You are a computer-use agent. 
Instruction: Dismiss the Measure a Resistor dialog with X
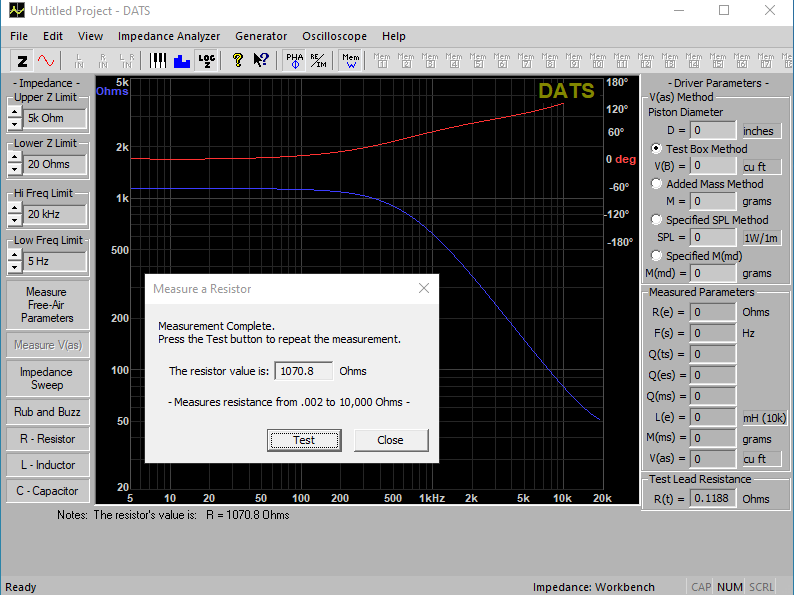pyautogui.click(x=424, y=288)
